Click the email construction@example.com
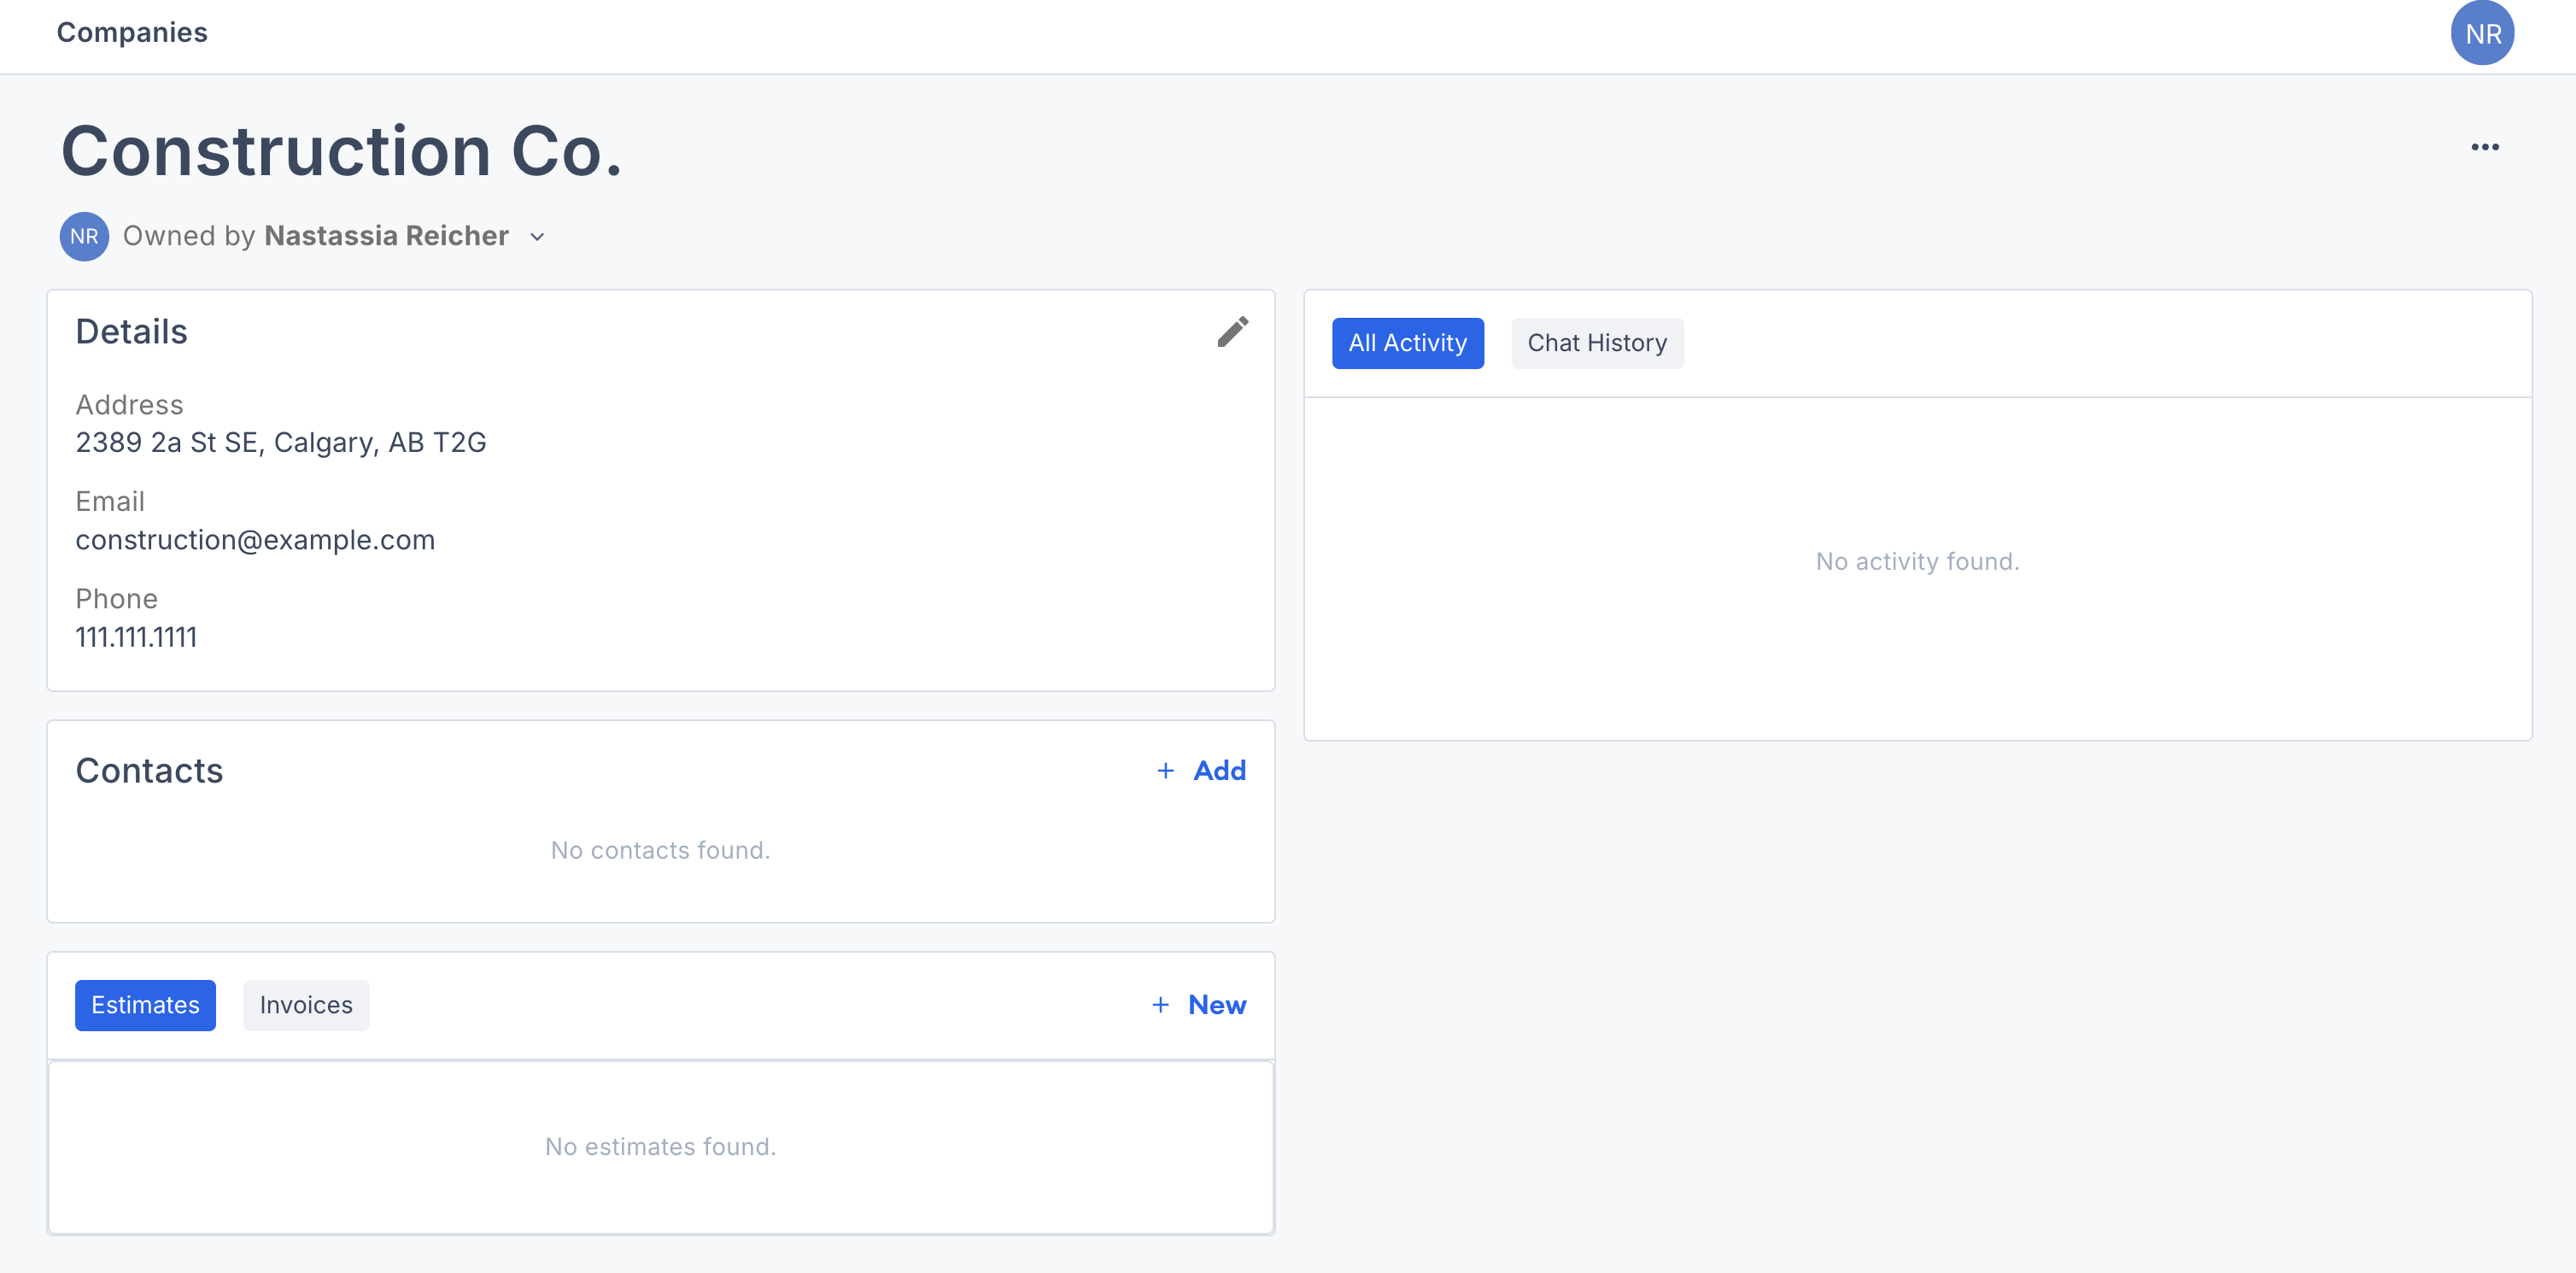 point(255,540)
